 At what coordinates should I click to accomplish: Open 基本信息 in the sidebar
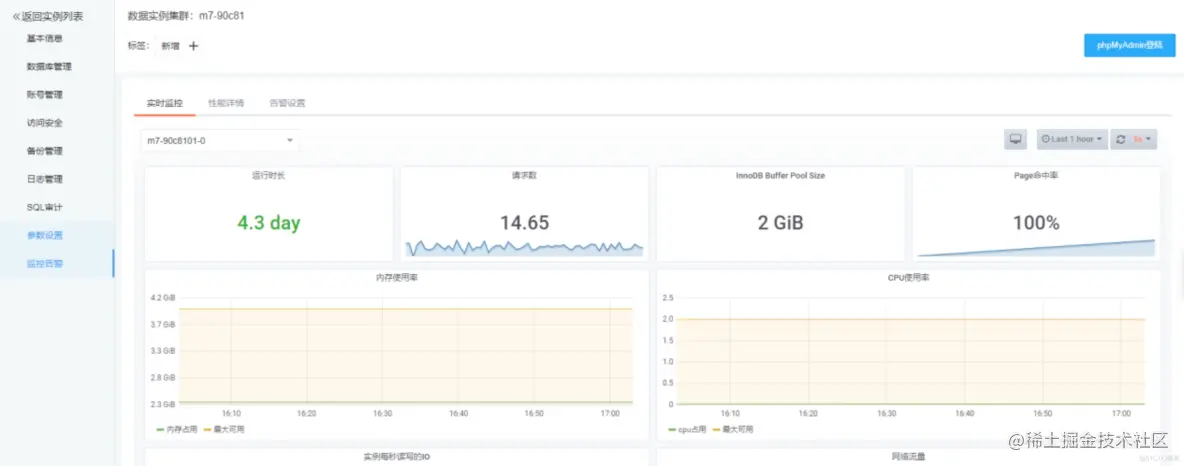(44, 38)
